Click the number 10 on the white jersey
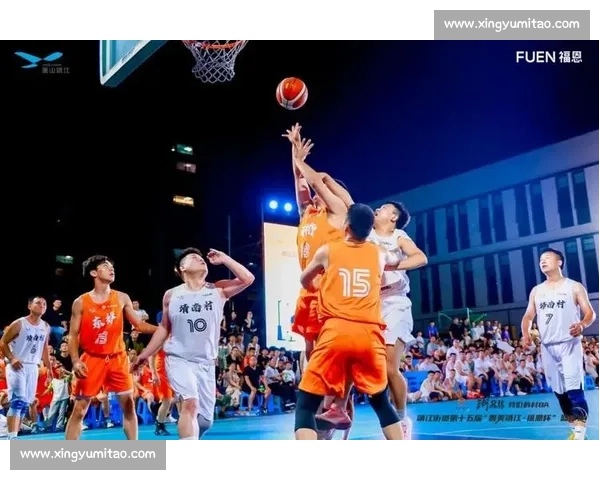This screenshot has height=480, width=600. (x=196, y=325)
